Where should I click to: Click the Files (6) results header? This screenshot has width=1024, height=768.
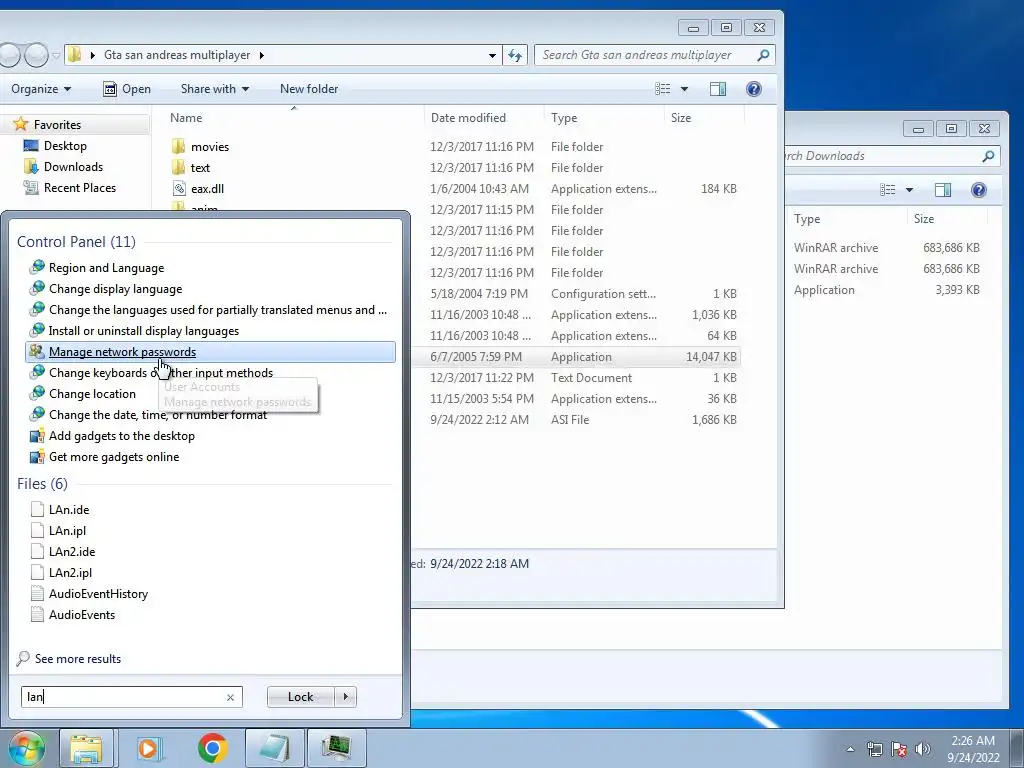point(42,484)
